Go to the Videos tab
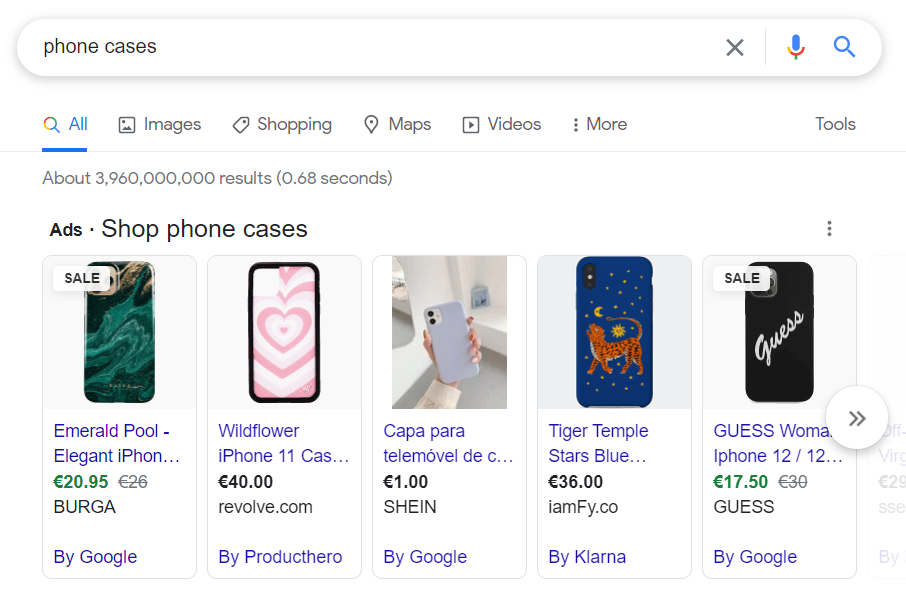This screenshot has width=906, height=601. click(501, 125)
